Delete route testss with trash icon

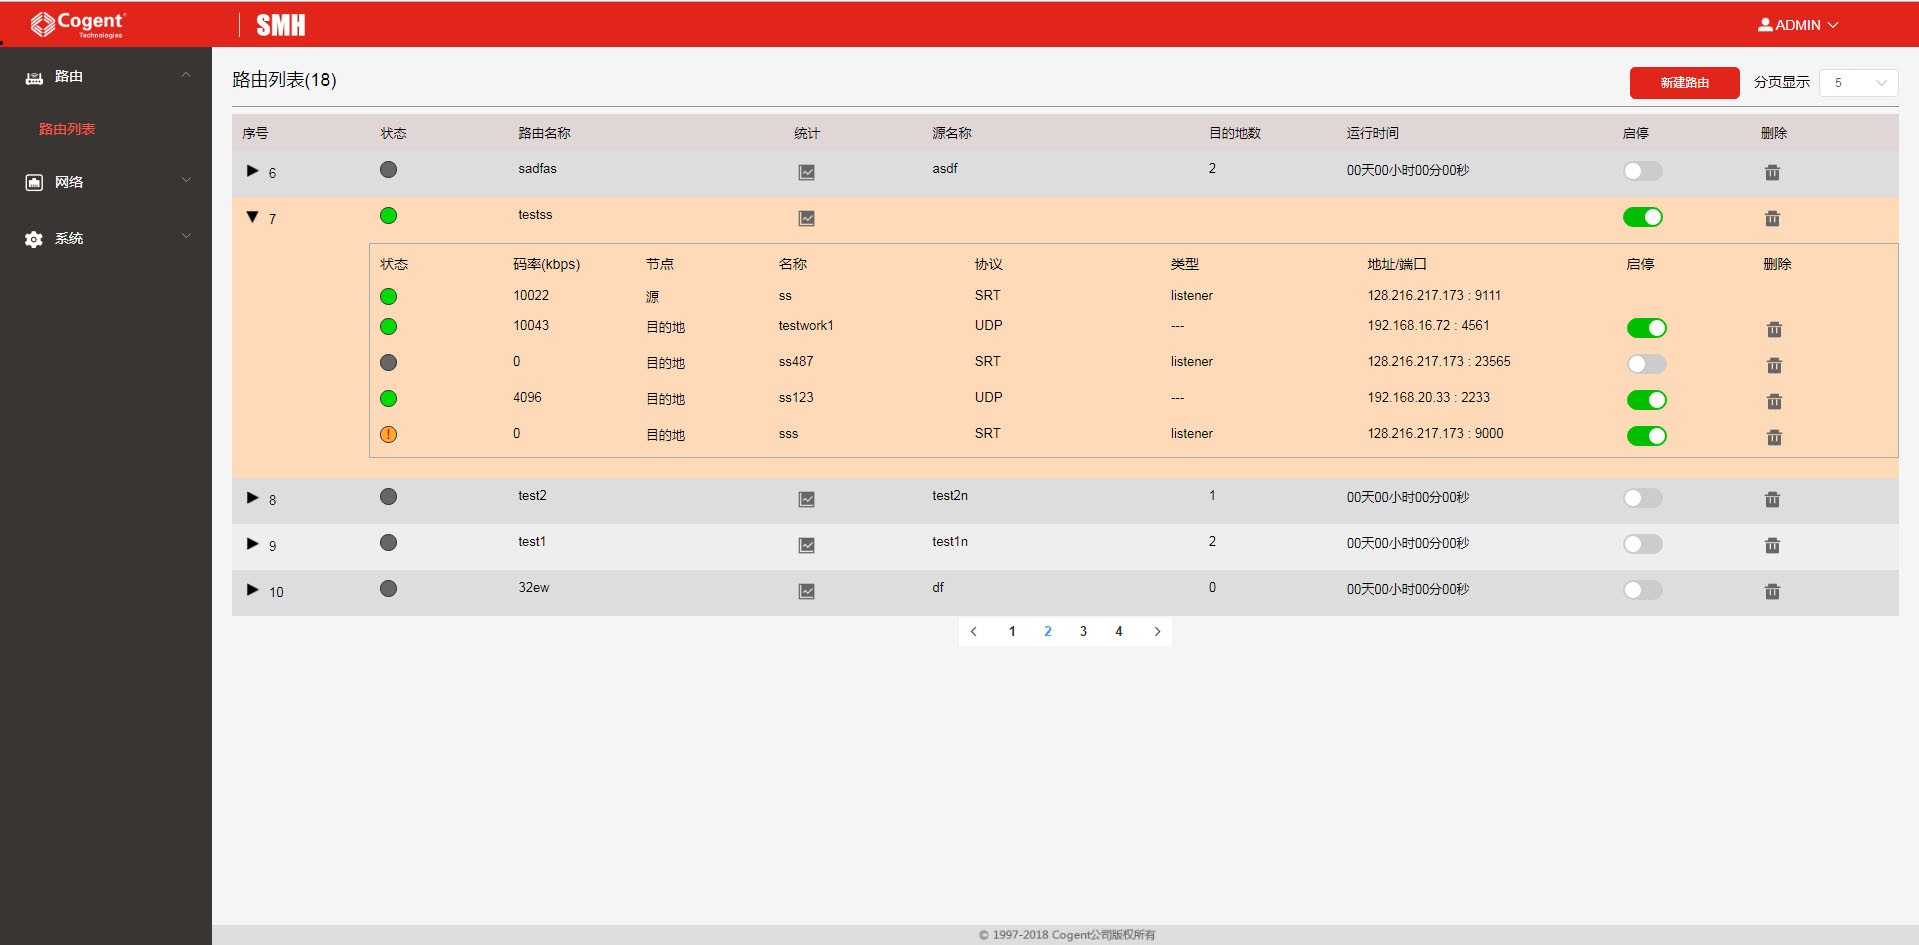point(1772,218)
